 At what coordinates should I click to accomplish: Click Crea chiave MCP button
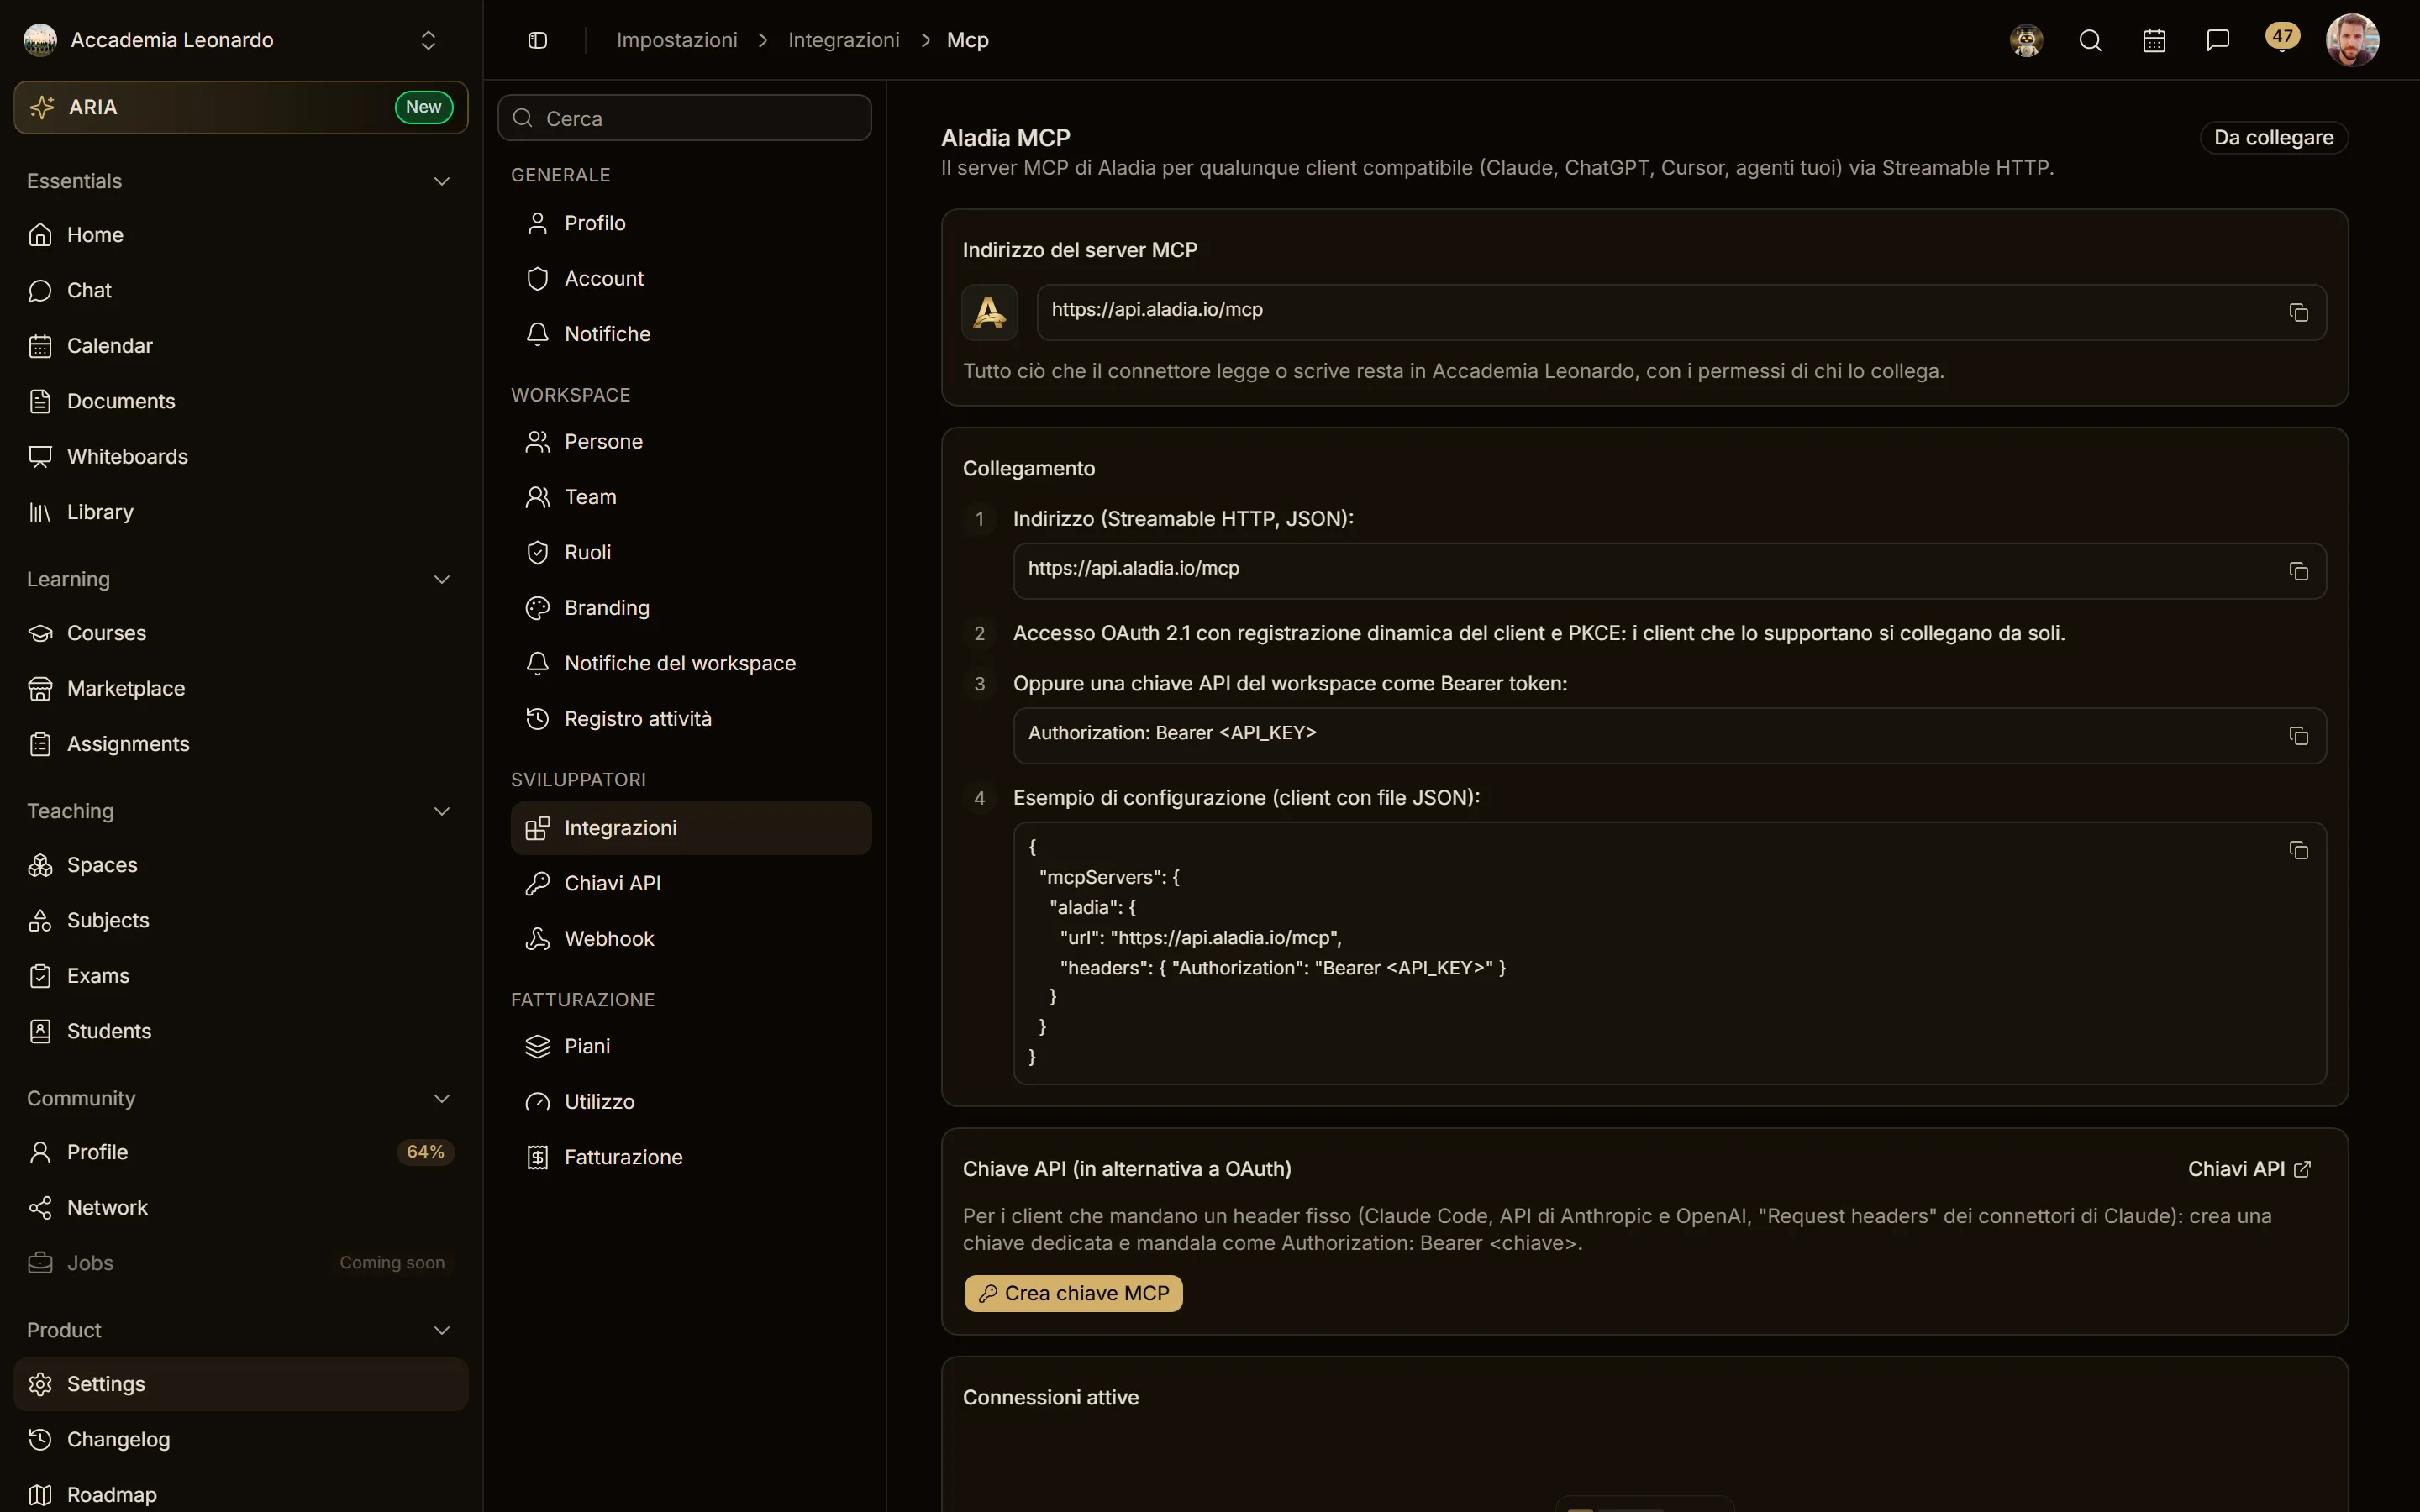[x=1073, y=1293]
